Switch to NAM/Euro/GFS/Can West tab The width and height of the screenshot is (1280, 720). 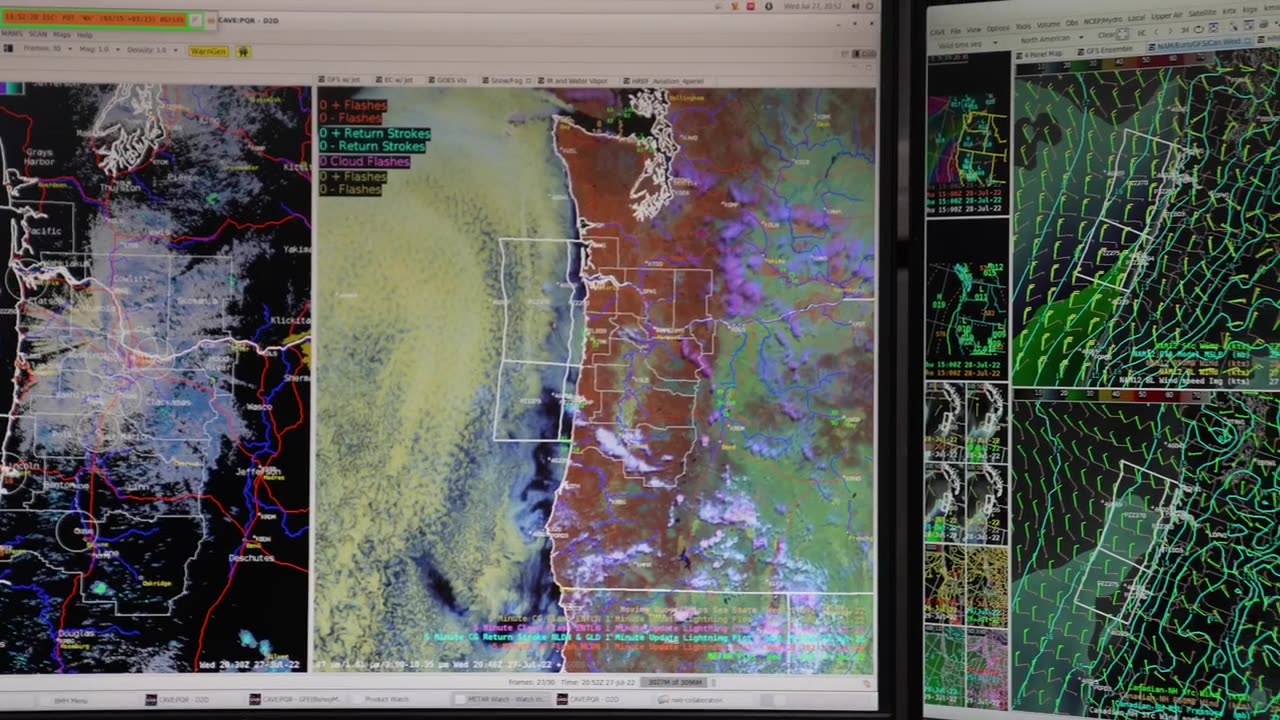pyautogui.click(x=1200, y=43)
